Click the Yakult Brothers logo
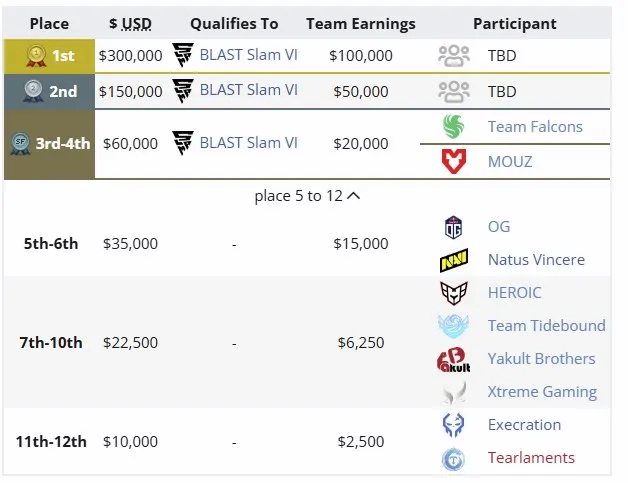Image resolution: width=628 pixels, height=483 pixels. [x=453, y=359]
